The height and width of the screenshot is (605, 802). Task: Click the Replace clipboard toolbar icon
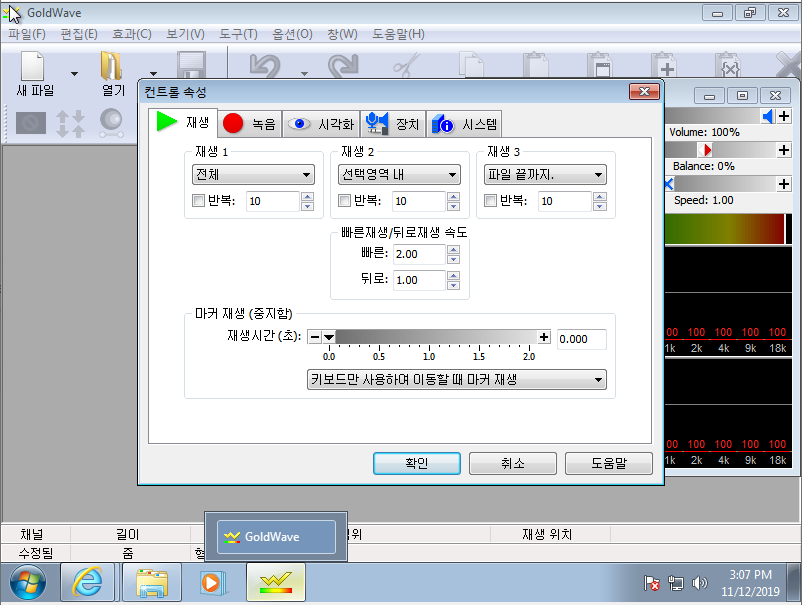[727, 65]
